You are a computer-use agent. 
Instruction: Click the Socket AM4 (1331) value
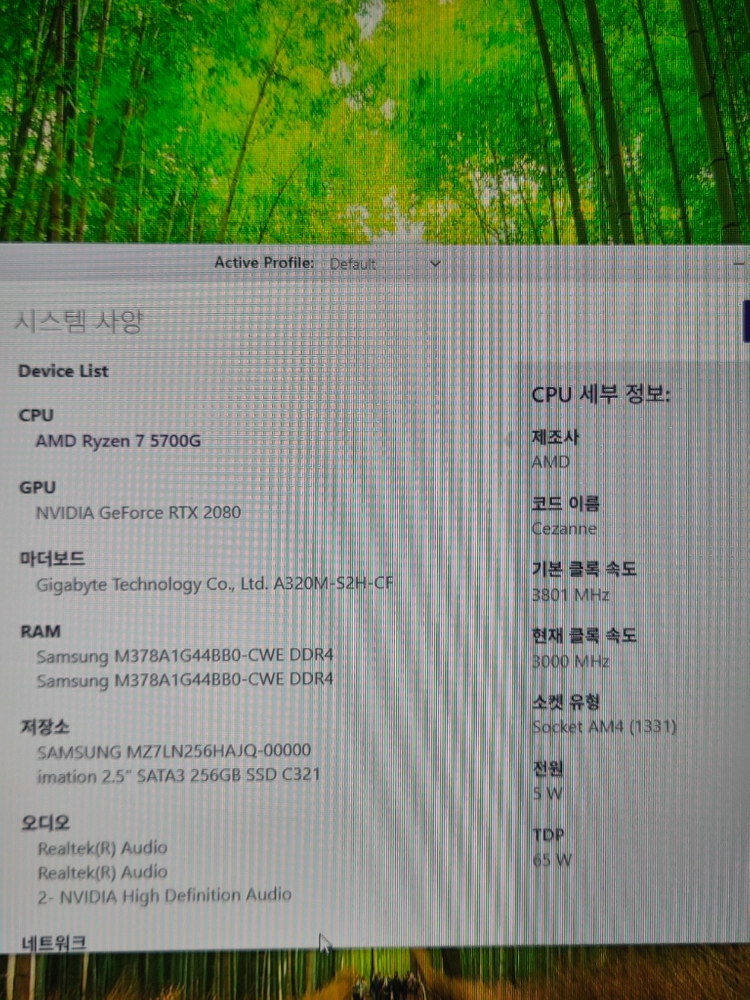(604, 726)
